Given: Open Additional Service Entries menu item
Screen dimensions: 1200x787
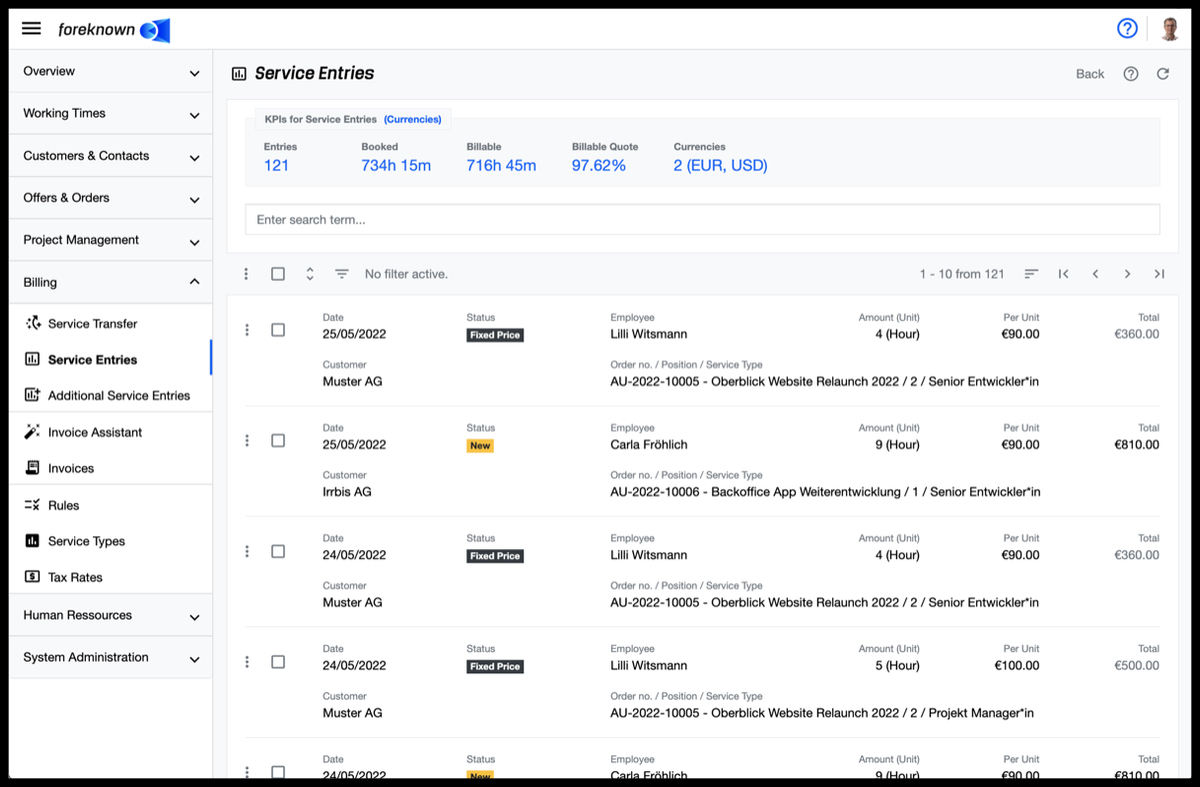Looking at the screenshot, I should [110, 395].
